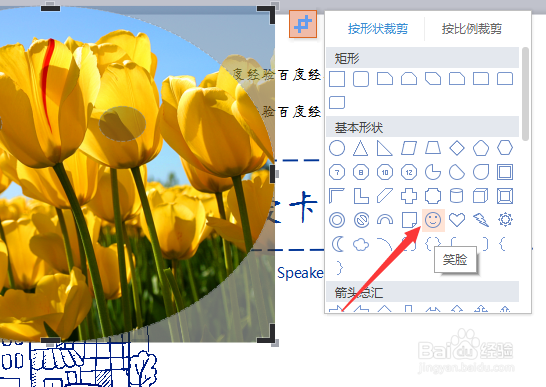Choose the chord shape
The image size is (546, 387).
tap(457, 172)
